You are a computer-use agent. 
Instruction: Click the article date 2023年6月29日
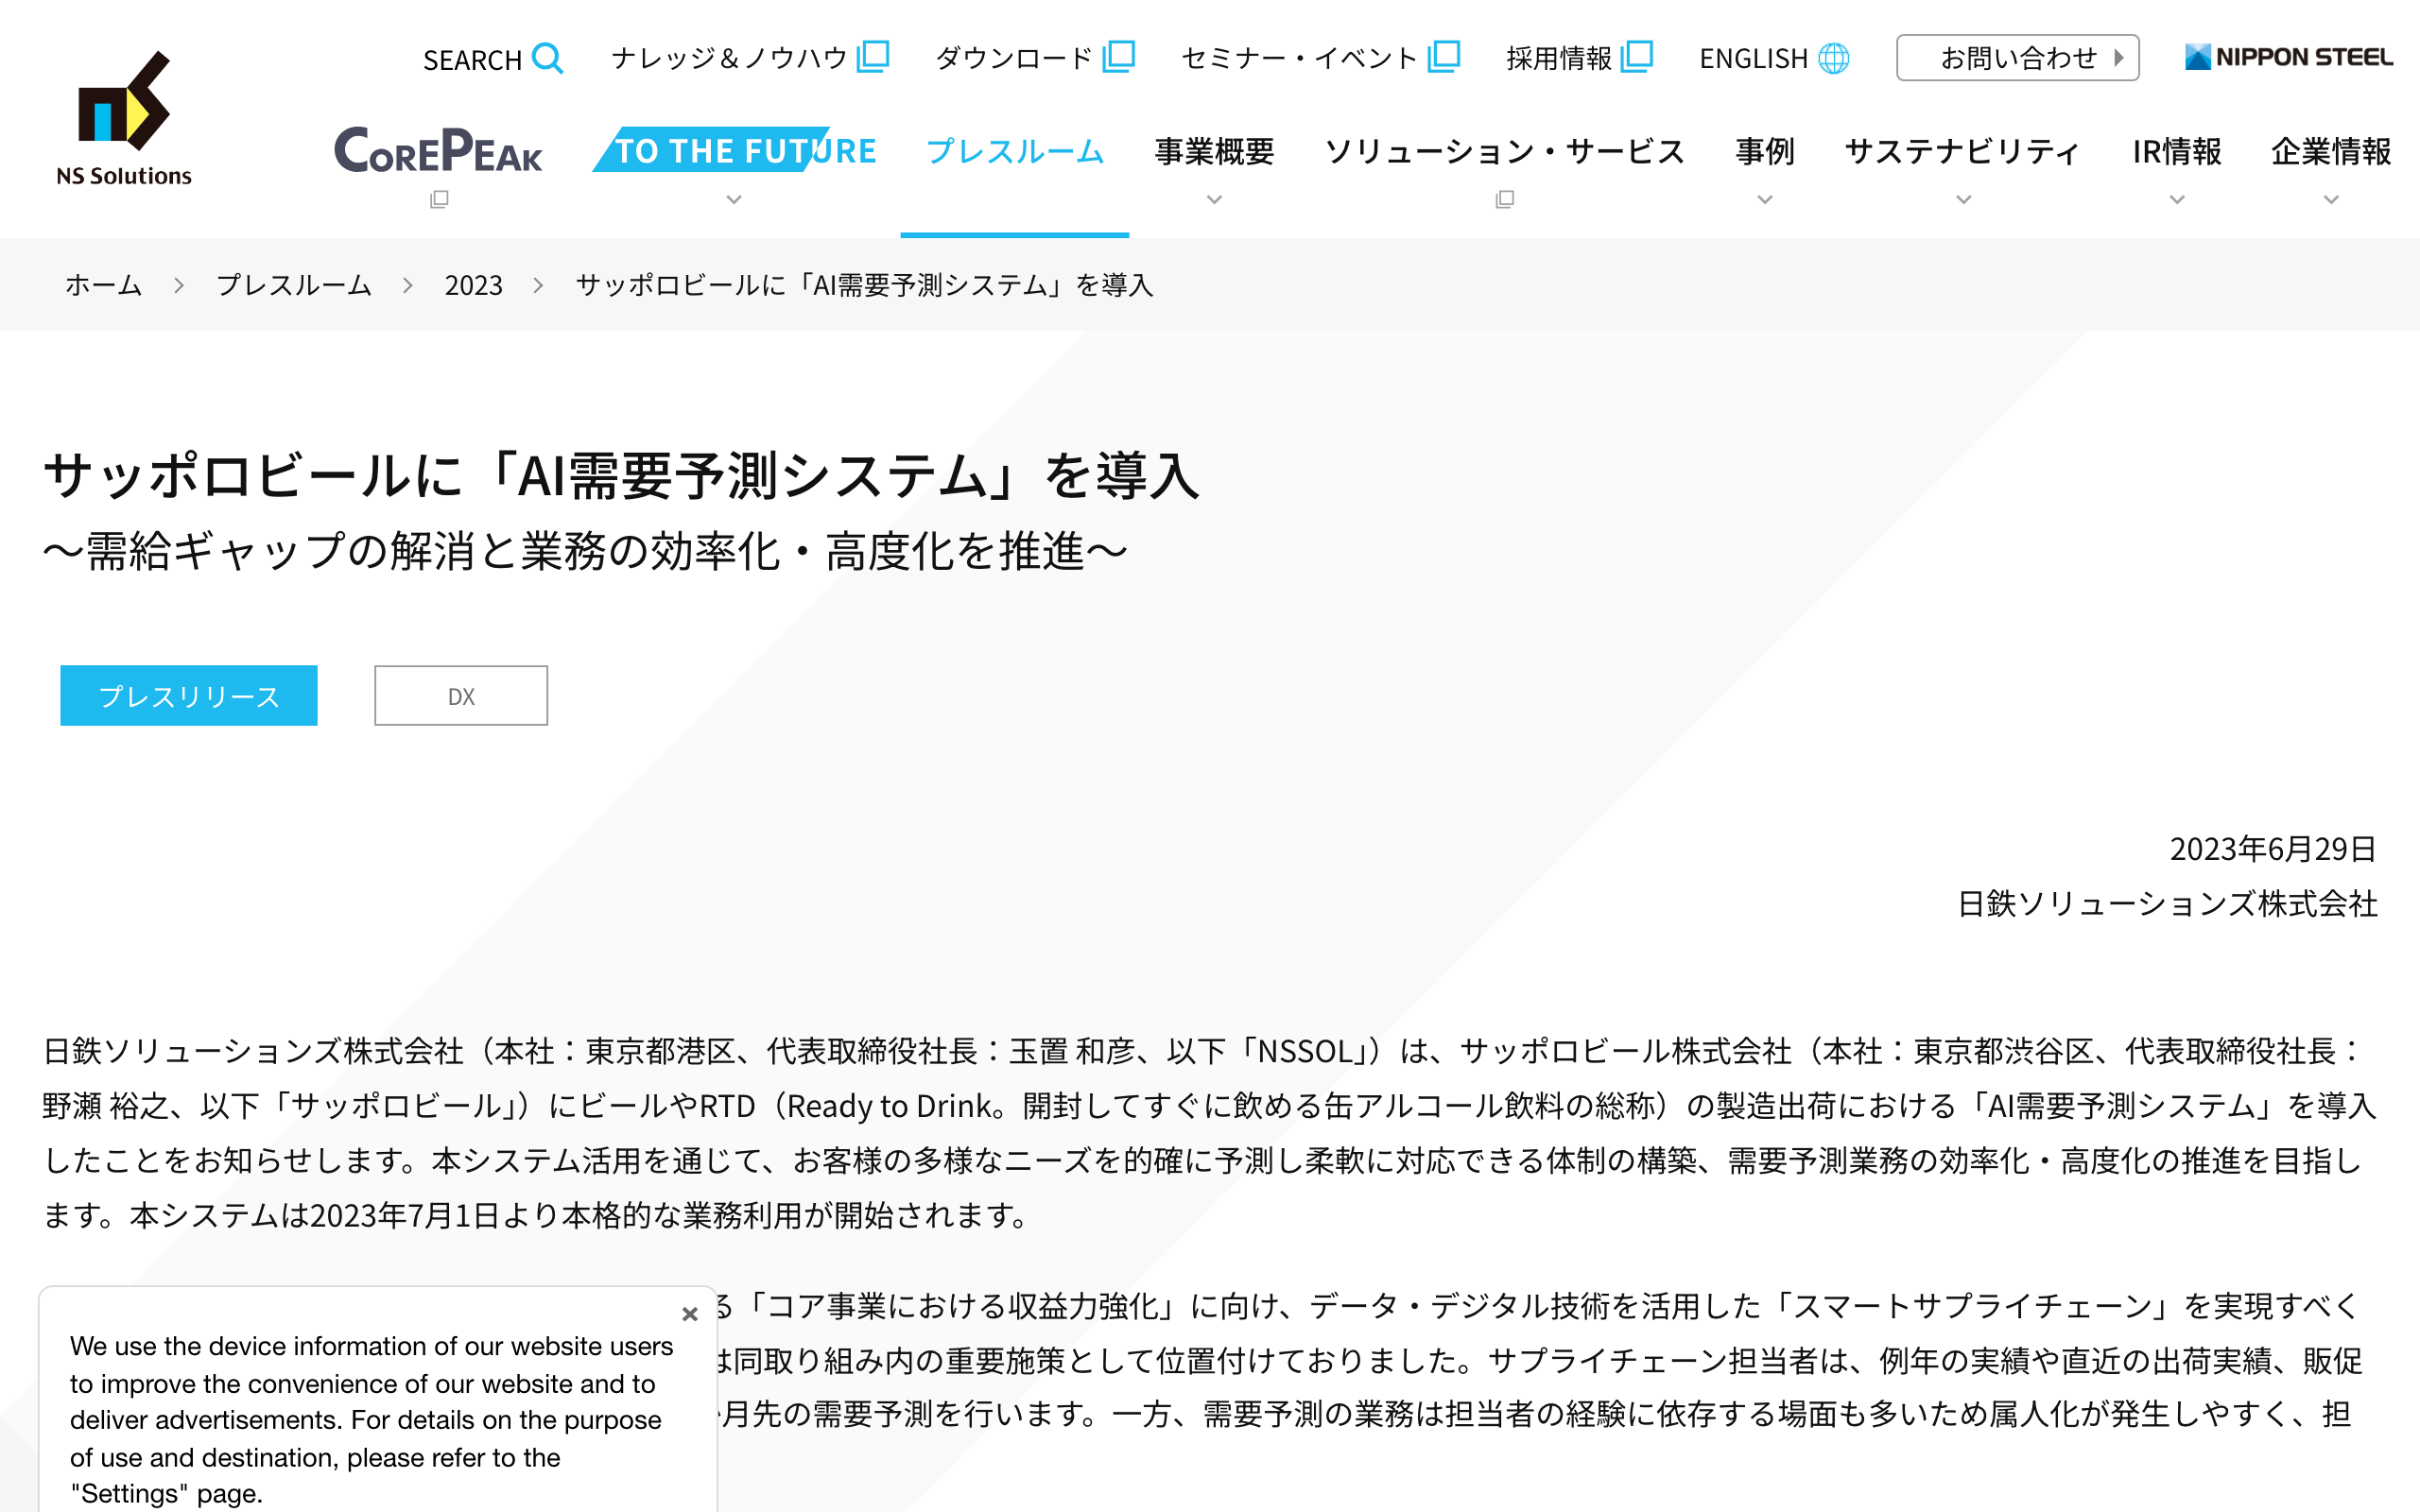[2273, 849]
